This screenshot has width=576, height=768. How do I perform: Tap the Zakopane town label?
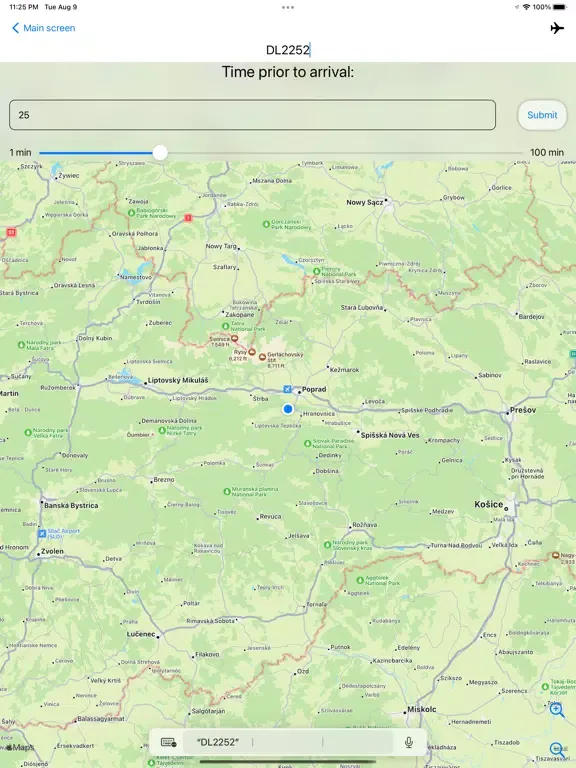240,315
